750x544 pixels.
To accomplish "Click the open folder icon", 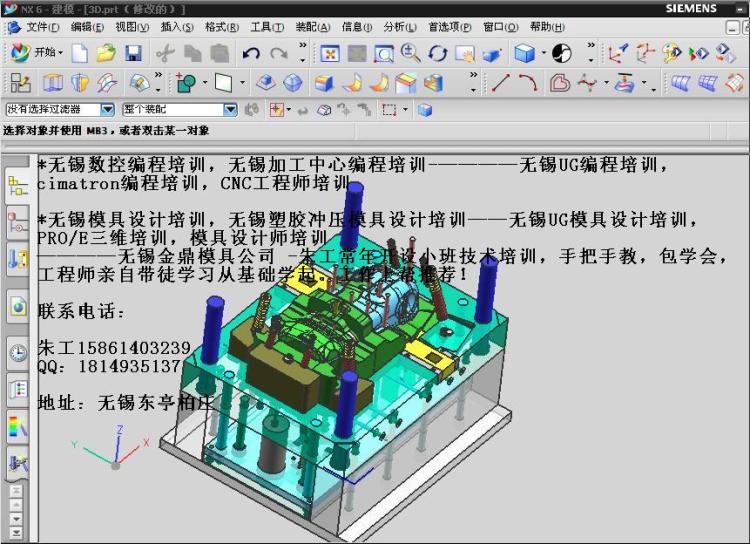I will pyautogui.click(x=106, y=53).
